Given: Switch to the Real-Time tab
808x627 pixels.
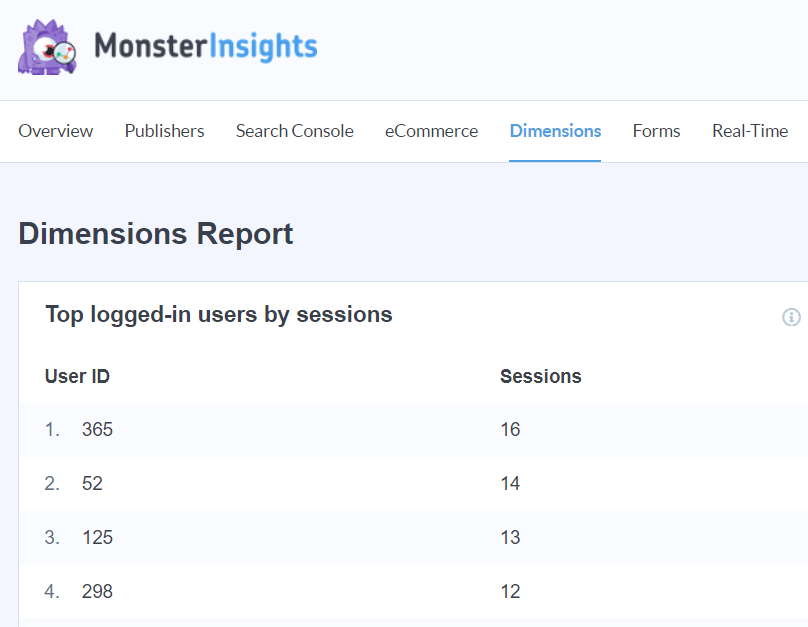Looking at the screenshot, I should click(750, 131).
